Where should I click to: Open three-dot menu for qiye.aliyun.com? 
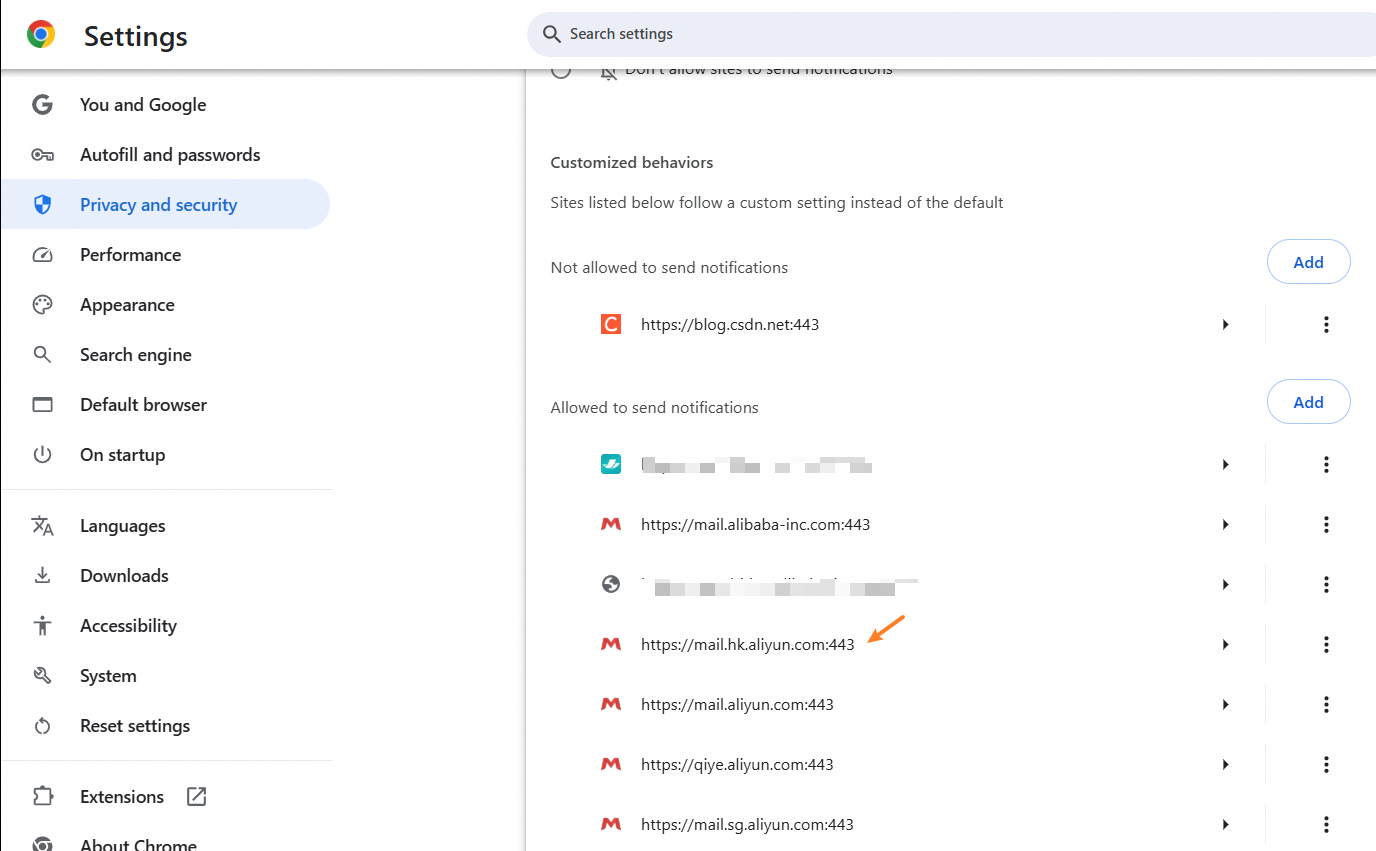click(x=1326, y=764)
